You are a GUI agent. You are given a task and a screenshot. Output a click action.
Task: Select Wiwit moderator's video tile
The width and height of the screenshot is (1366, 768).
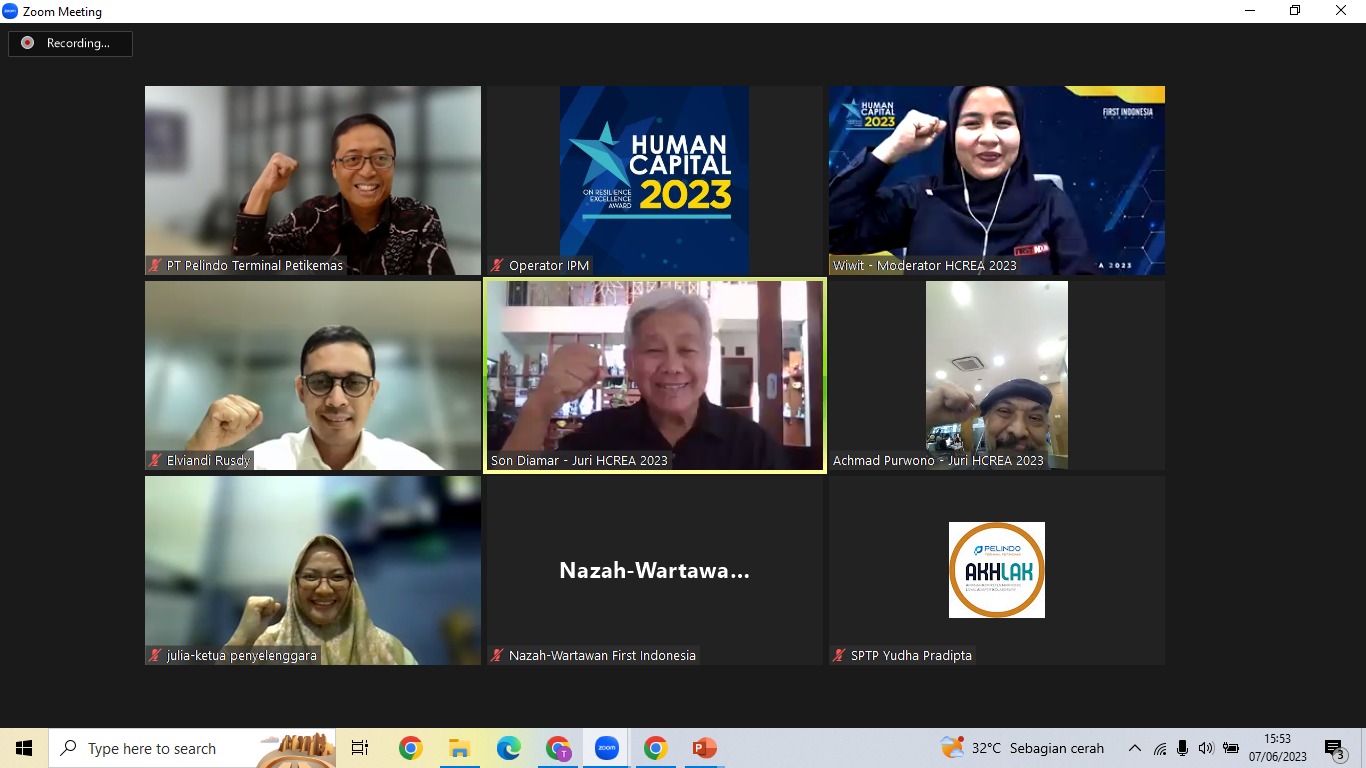tap(997, 180)
